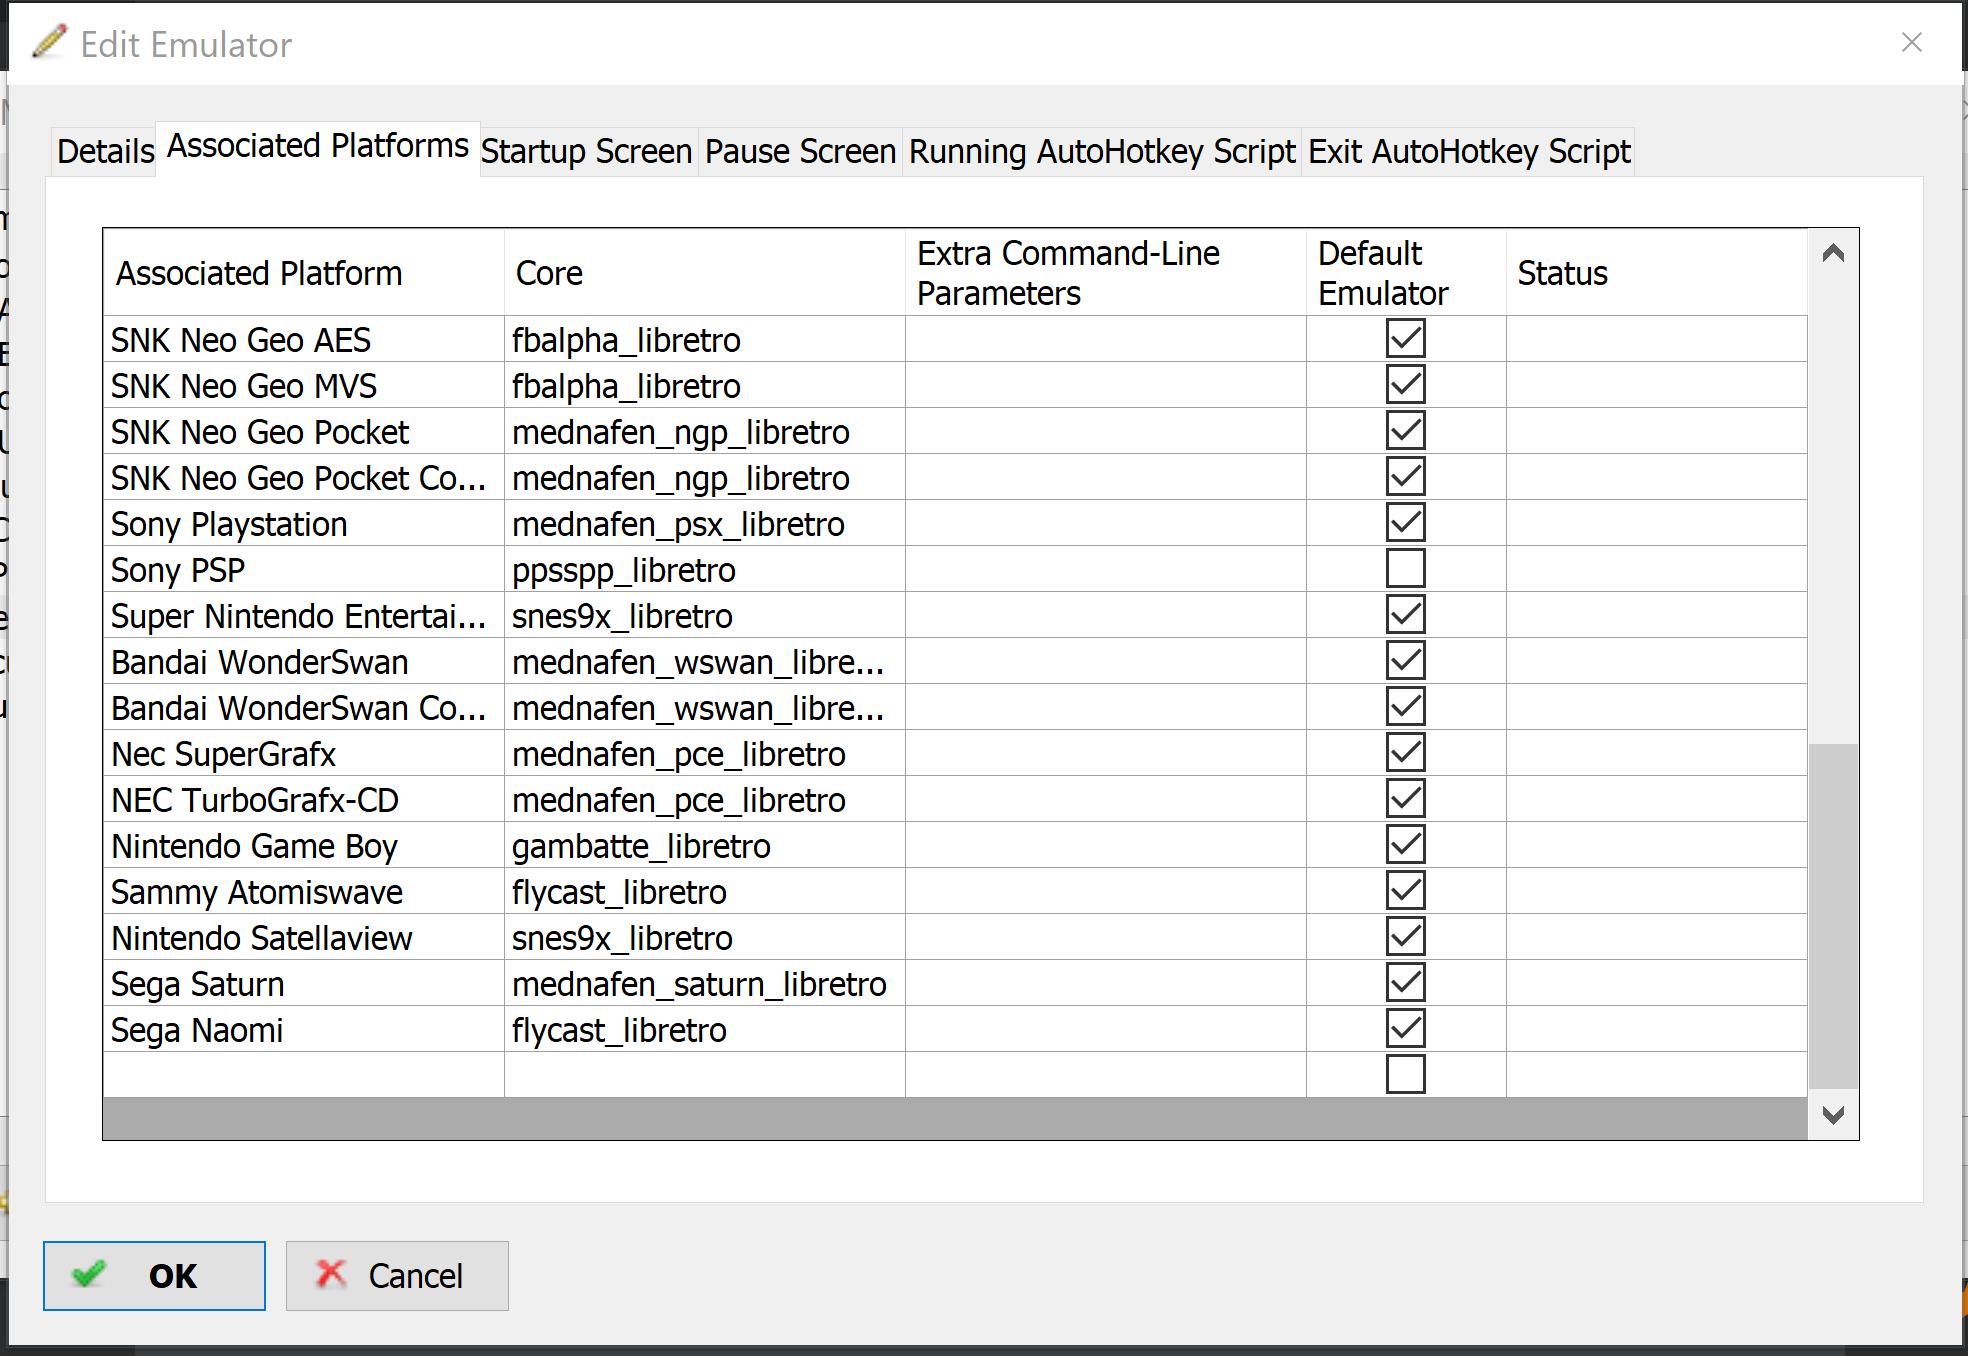1968x1356 pixels.
Task: Confirm changes with the OK button
Action: [154, 1276]
